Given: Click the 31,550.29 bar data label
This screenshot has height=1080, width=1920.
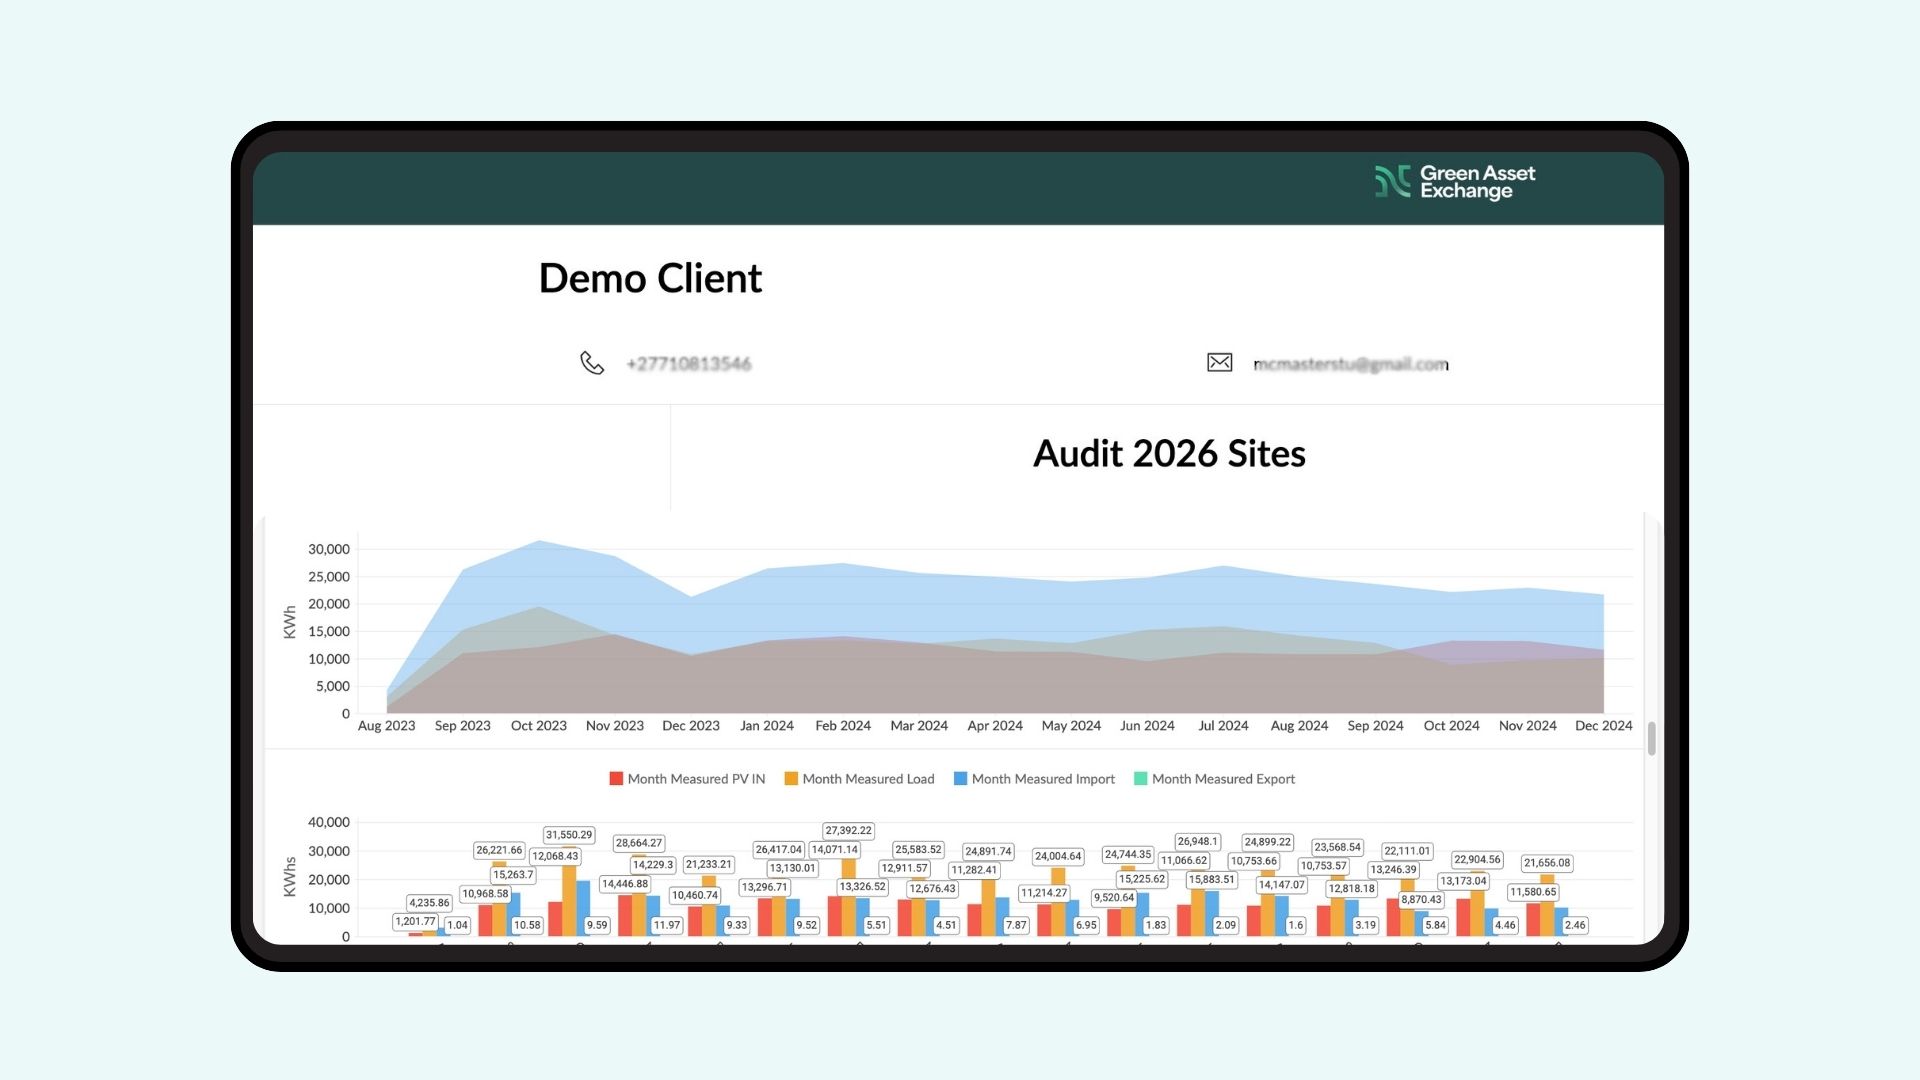Looking at the screenshot, I should (x=568, y=835).
